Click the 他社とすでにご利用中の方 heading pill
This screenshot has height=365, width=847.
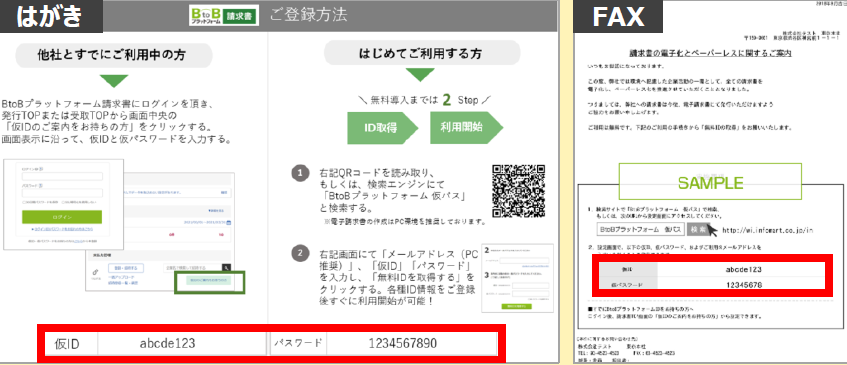coord(114,55)
